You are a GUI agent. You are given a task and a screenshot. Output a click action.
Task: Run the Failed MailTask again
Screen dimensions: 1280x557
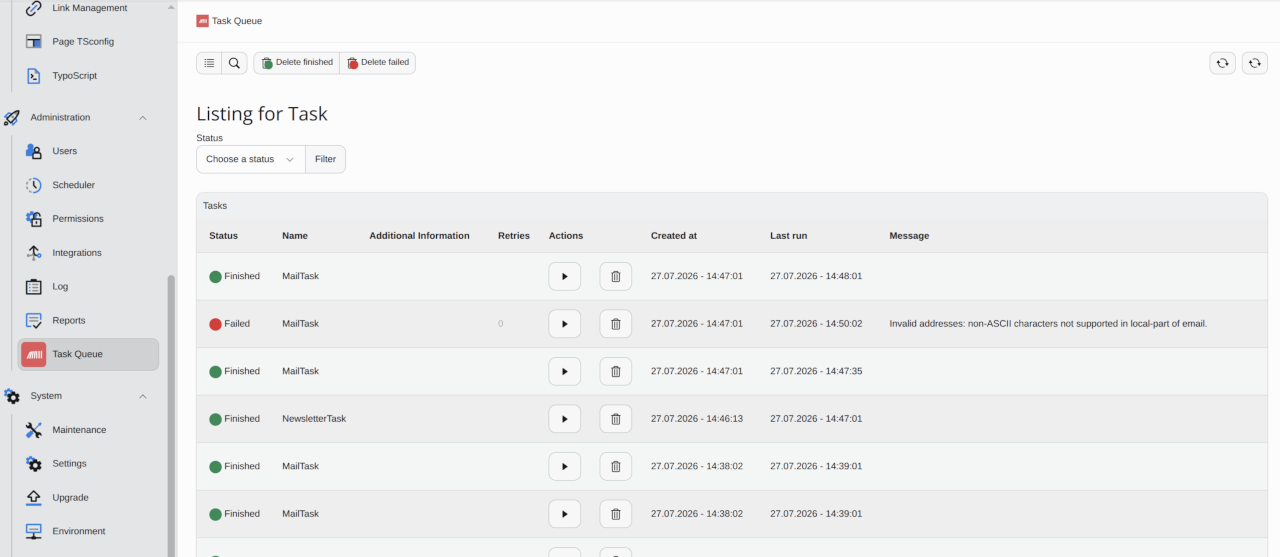tap(564, 324)
